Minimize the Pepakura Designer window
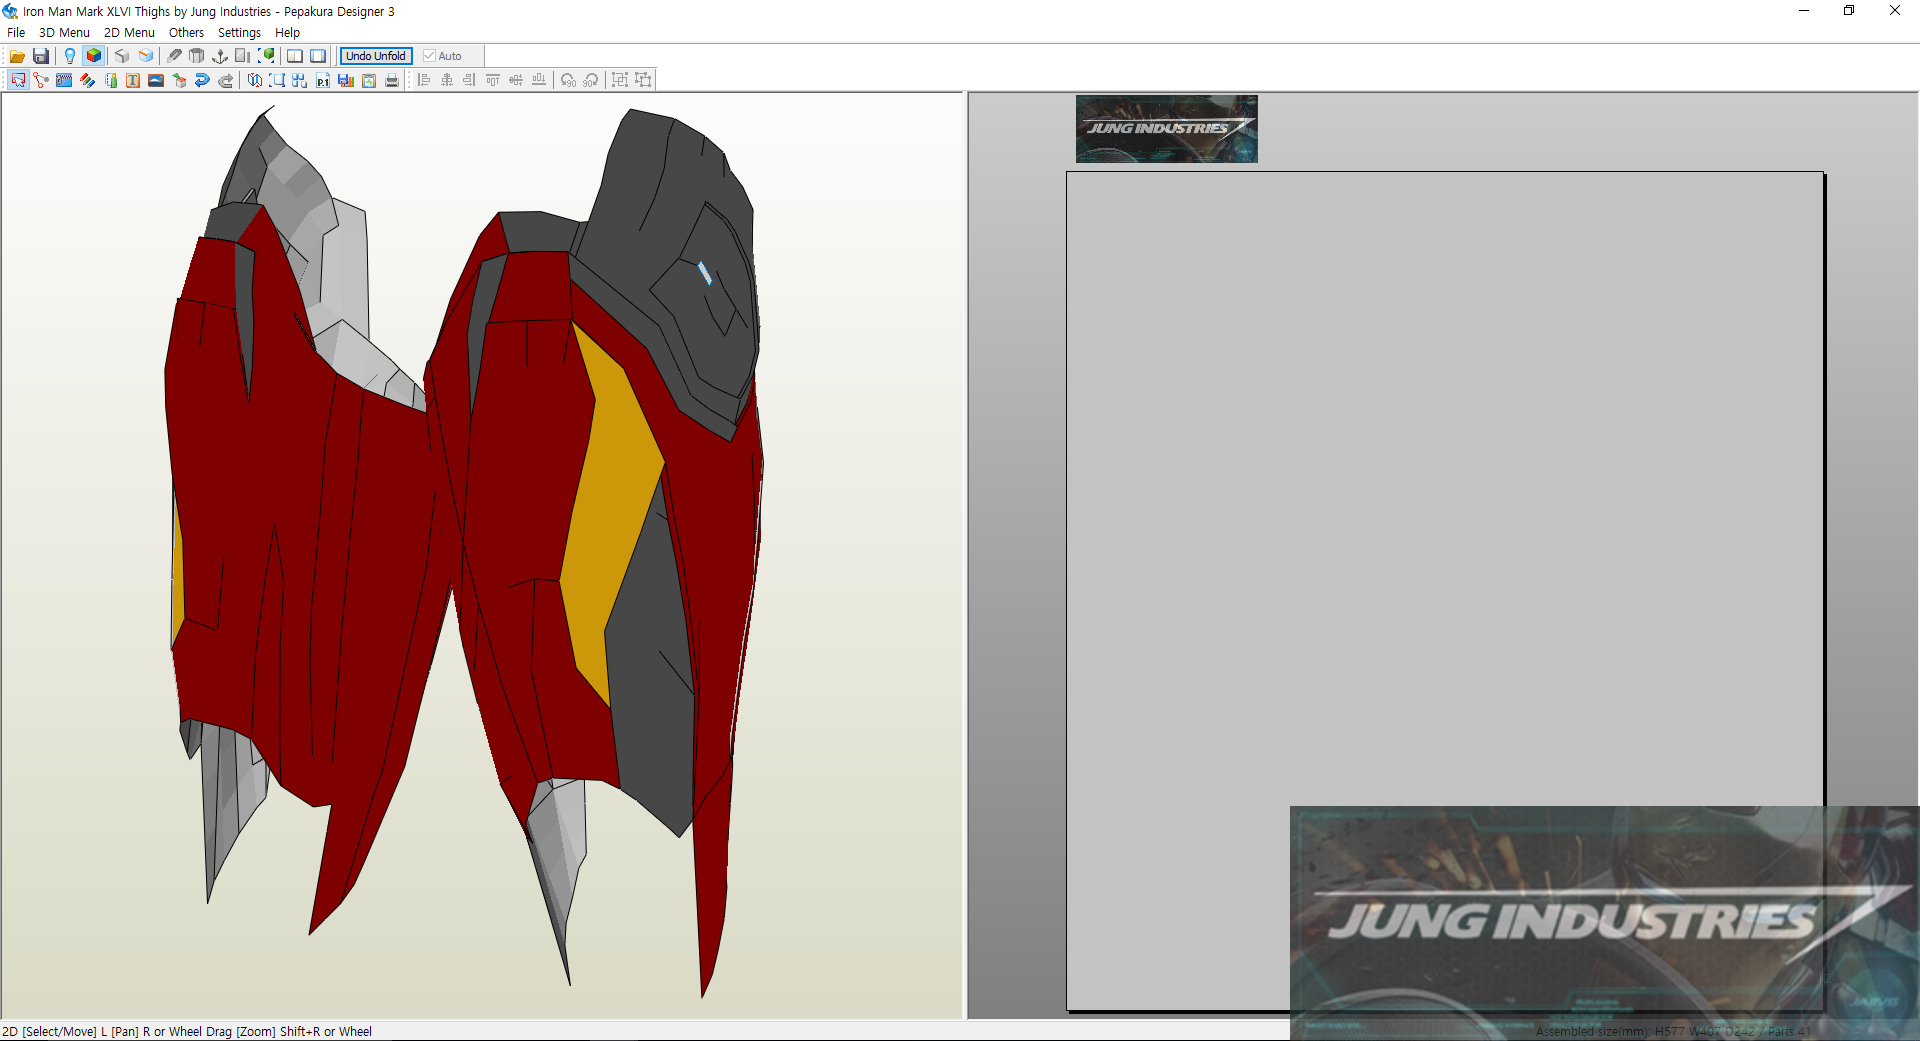The image size is (1920, 1041). [1804, 11]
